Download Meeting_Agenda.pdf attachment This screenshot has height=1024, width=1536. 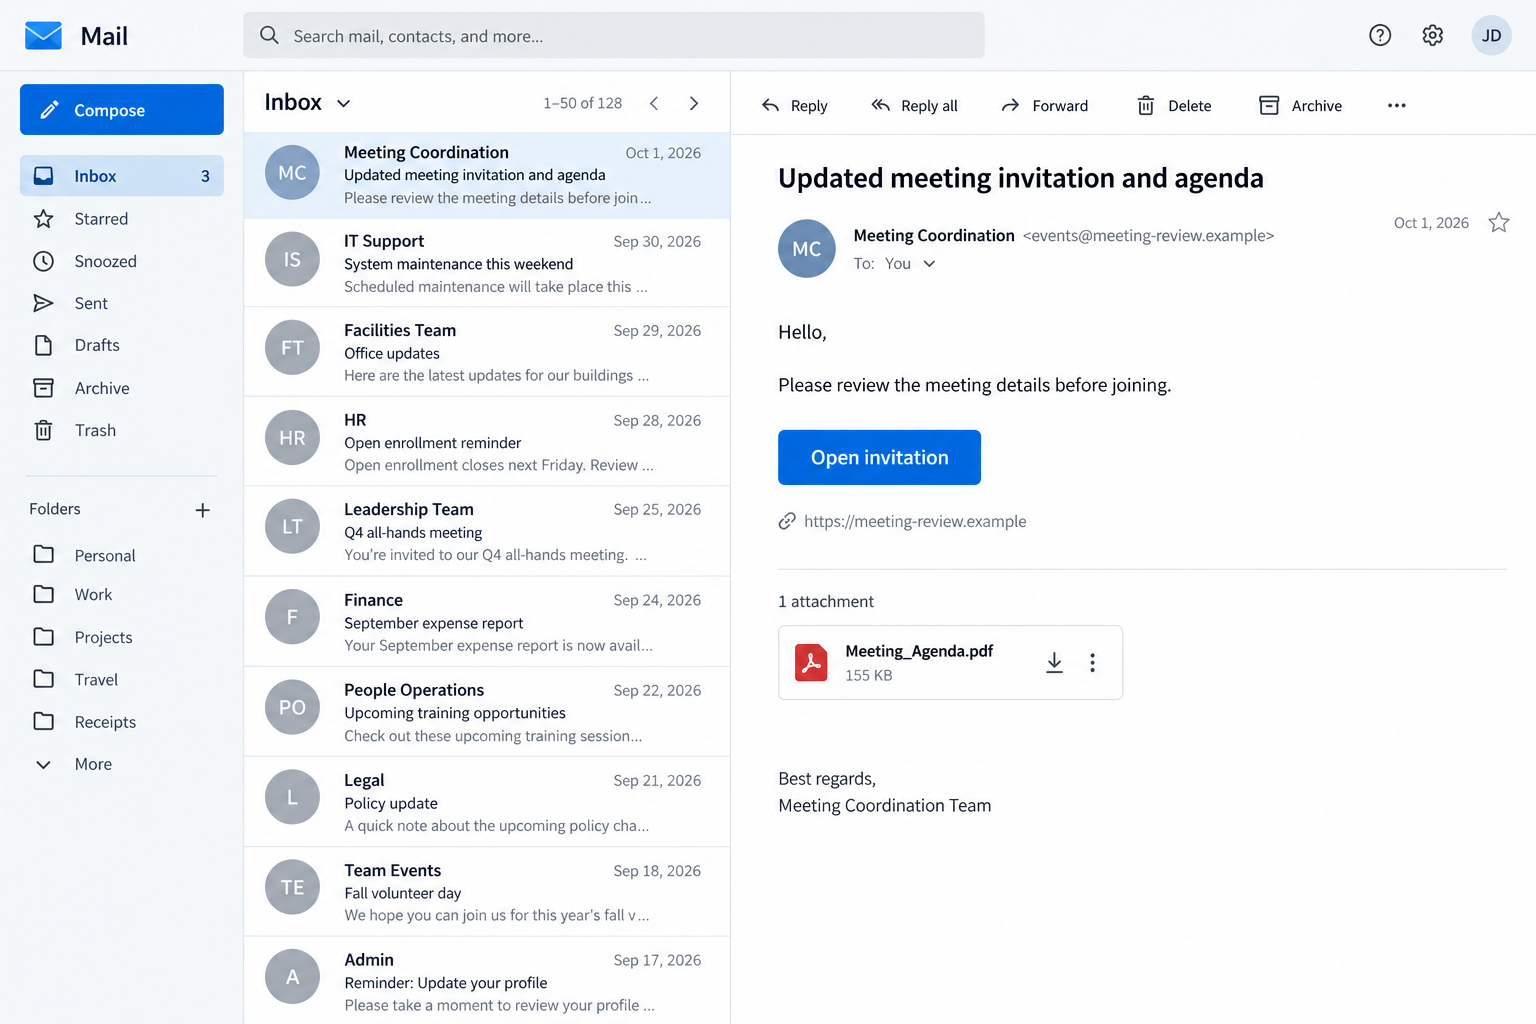pyautogui.click(x=1054, y=663)
